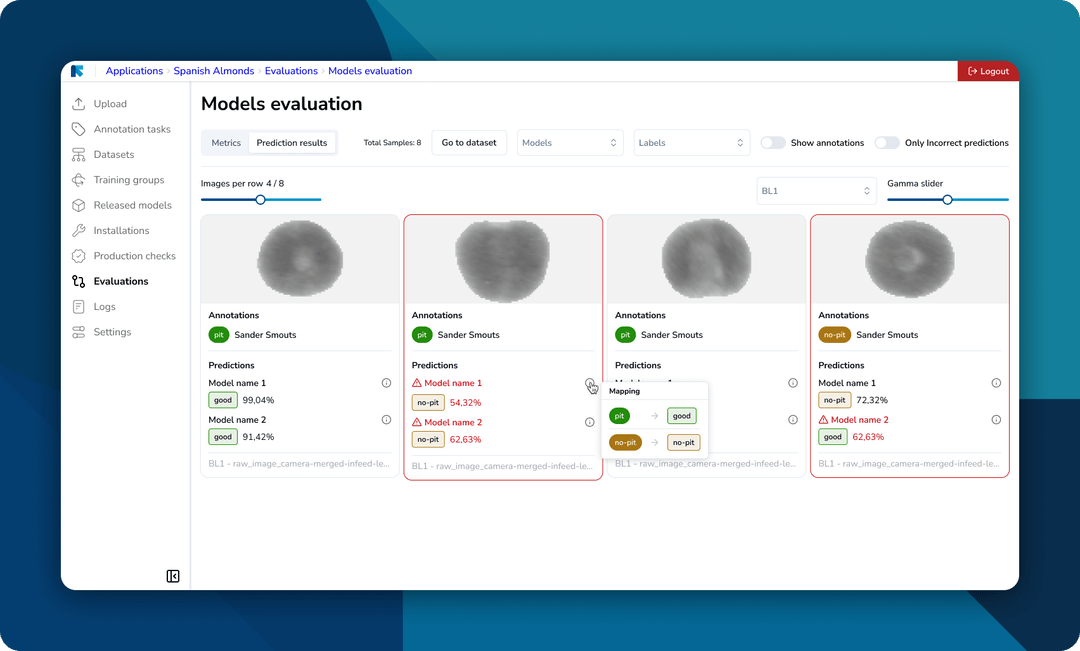1080x651 pixels.
Task: Adjust the Gamma slider handle
Action: [947, 199]
